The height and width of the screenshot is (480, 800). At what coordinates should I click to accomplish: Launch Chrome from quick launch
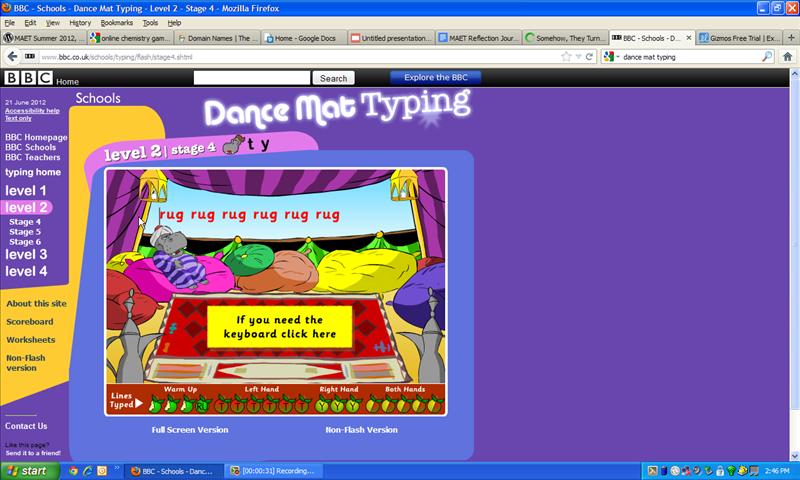pyautogui.click(x=73, y=471)
